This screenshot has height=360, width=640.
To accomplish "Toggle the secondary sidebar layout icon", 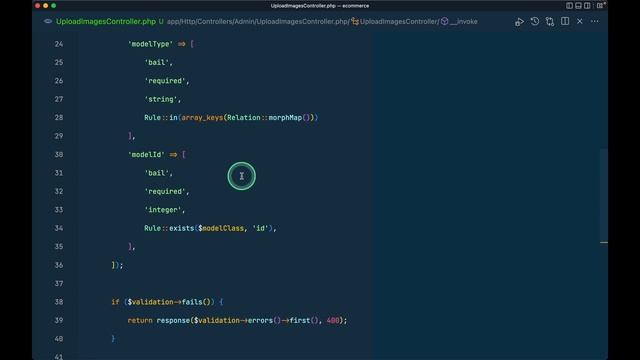I will [x=587, y=6].
